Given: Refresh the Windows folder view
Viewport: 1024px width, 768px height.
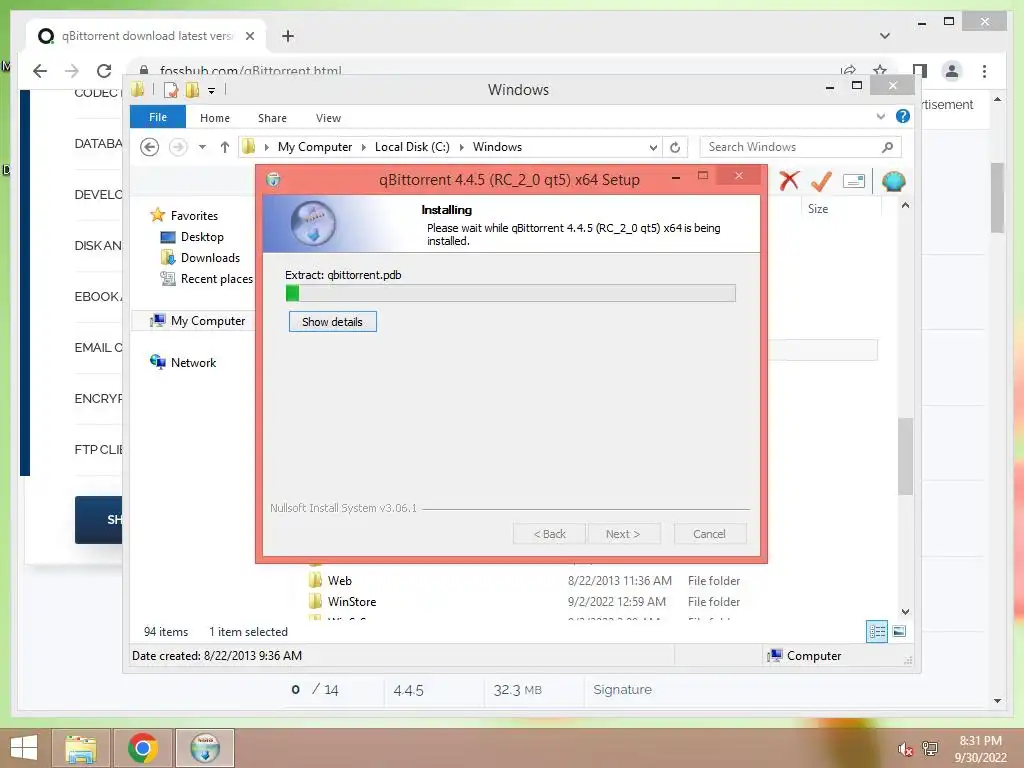Looking at the screenshot, I should (675, 148).
